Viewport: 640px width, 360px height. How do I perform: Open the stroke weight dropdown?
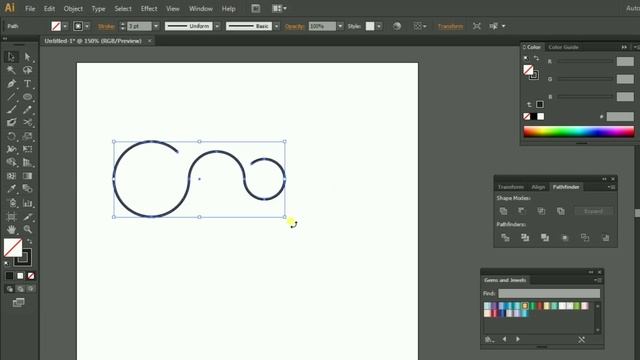click(x=156, y=26)
